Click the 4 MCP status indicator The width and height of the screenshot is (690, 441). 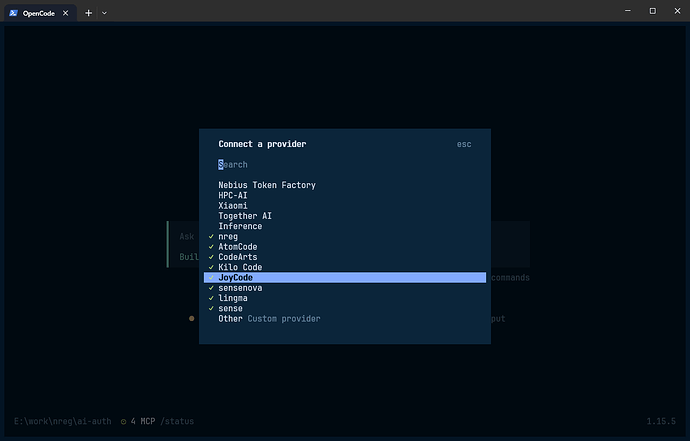pyautogui.click(x=143, y=421)
